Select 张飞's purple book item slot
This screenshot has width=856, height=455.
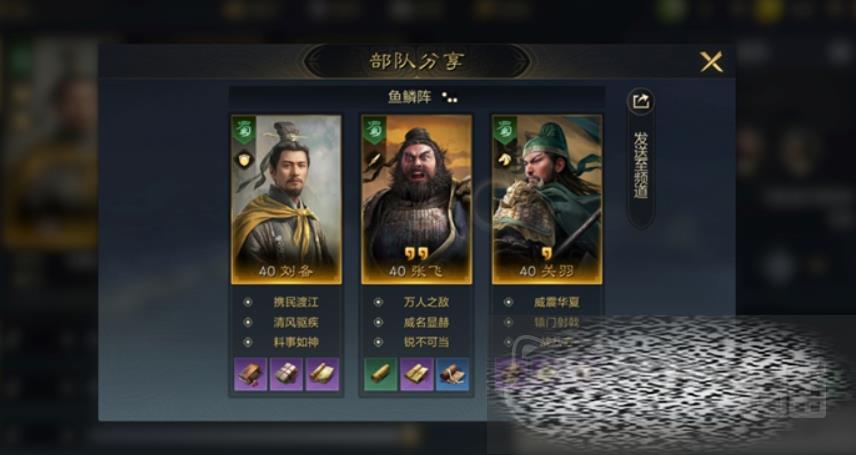click(x=417, y=374)
